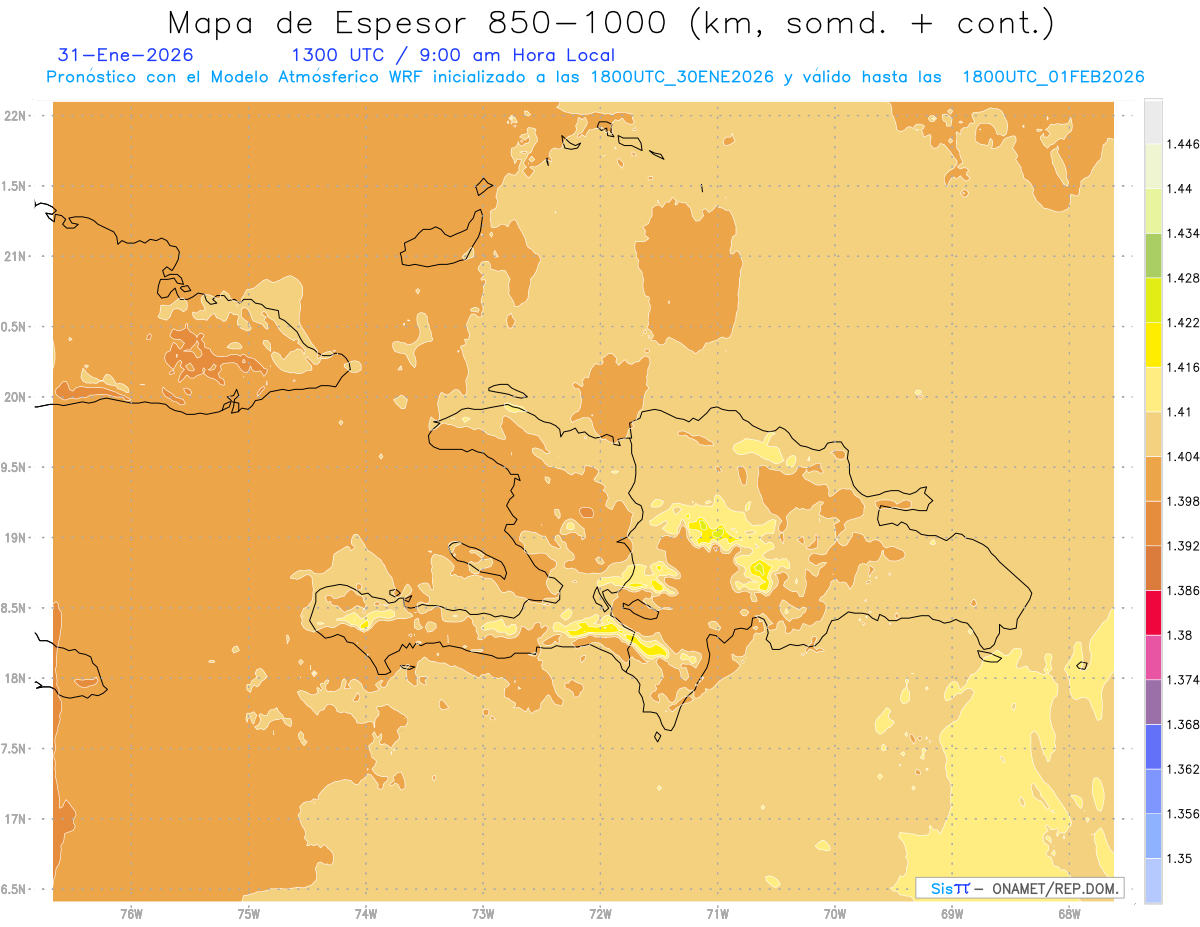The height and width of the screenshot is (927, 1200).
Task: Click the legend value 1.41
Action: [x=1181, y=412]
